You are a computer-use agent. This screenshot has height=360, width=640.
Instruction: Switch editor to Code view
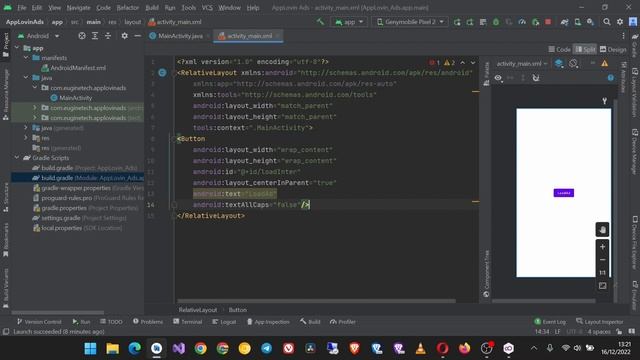pos(559,49)
